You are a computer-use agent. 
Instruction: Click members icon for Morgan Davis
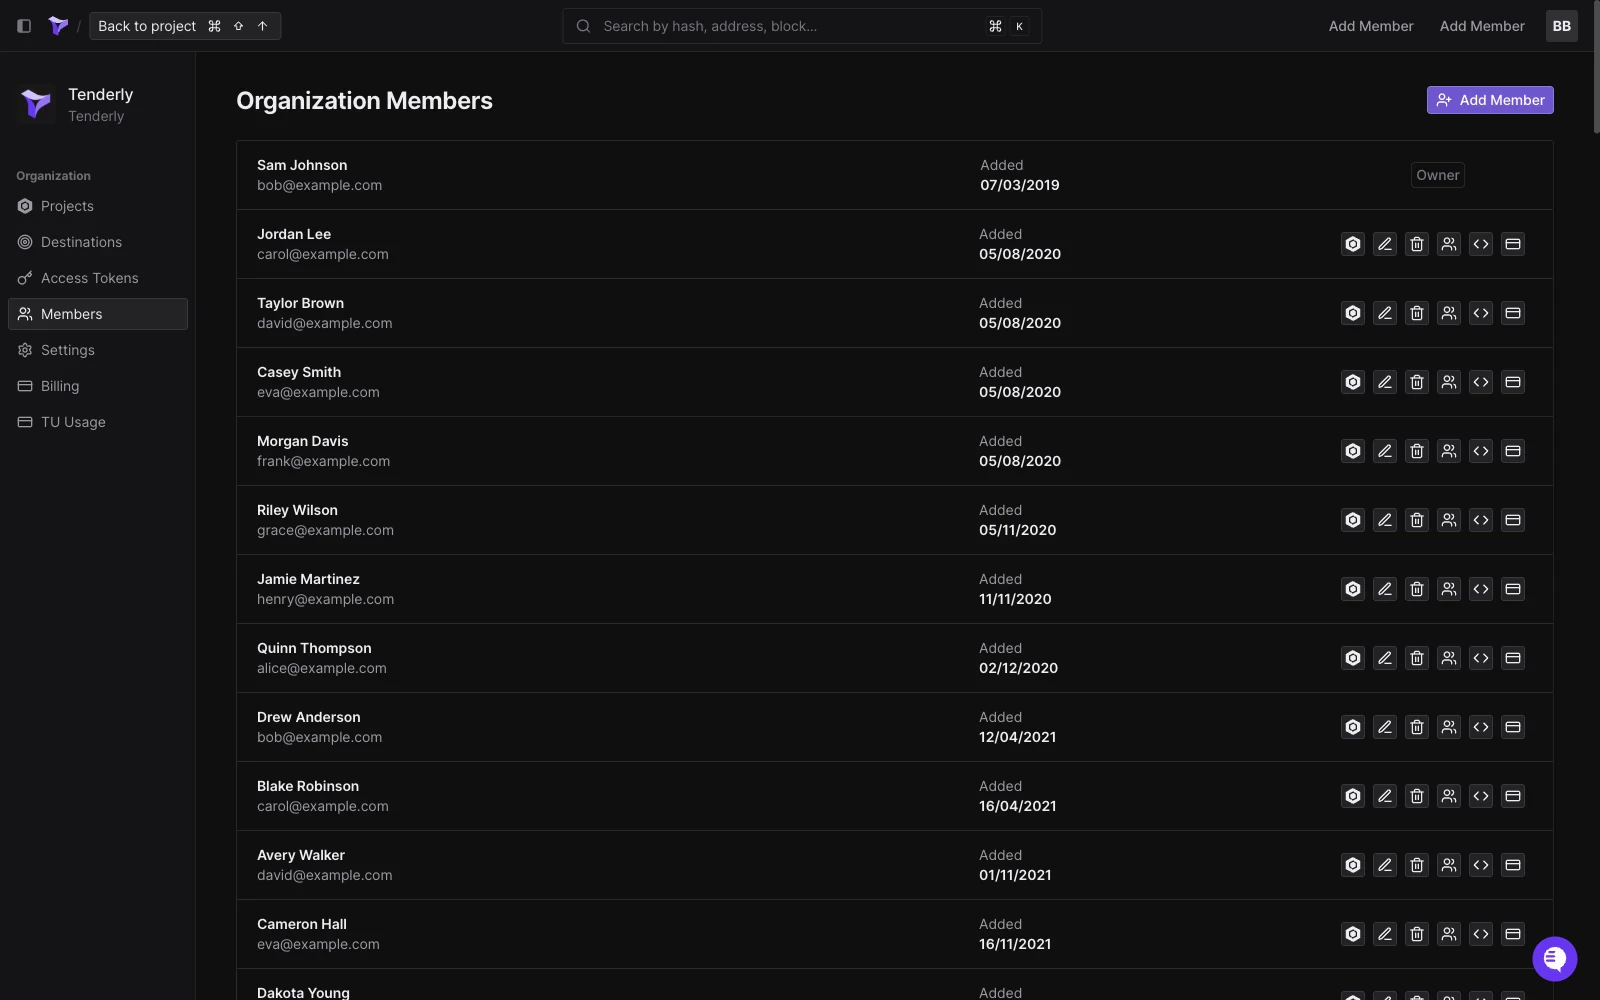1449,451
